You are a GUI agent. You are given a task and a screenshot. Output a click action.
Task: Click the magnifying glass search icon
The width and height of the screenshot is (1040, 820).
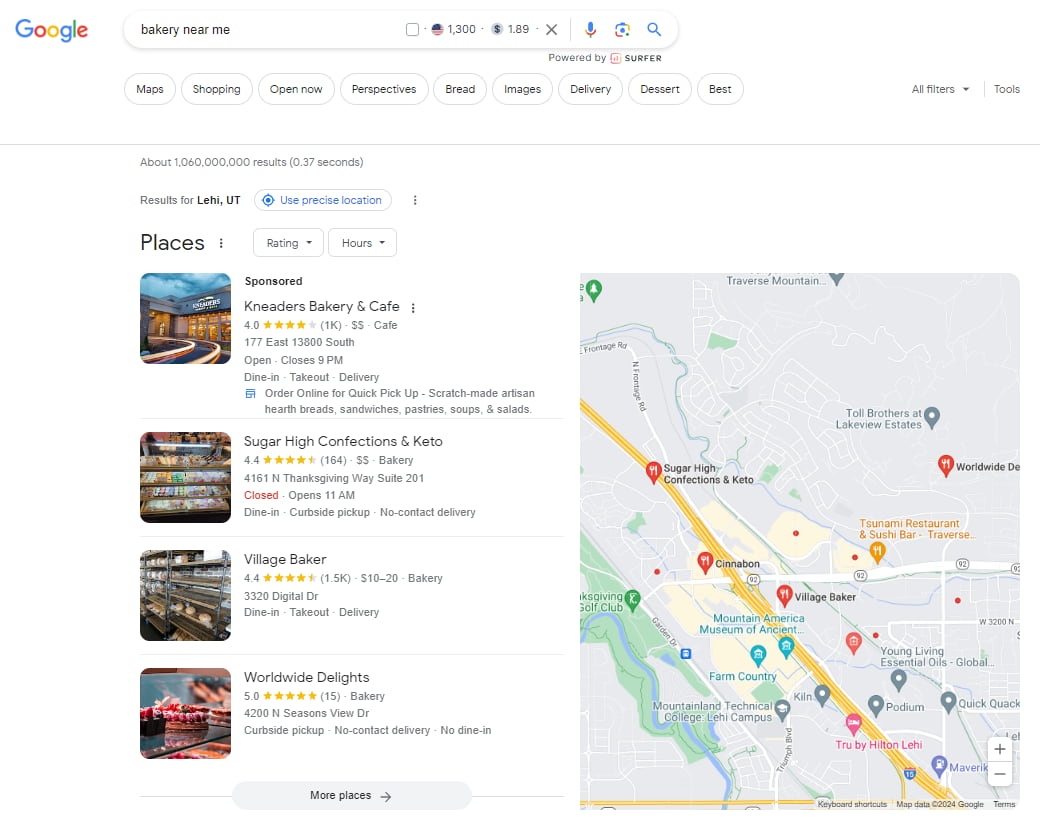pos(654,30)
